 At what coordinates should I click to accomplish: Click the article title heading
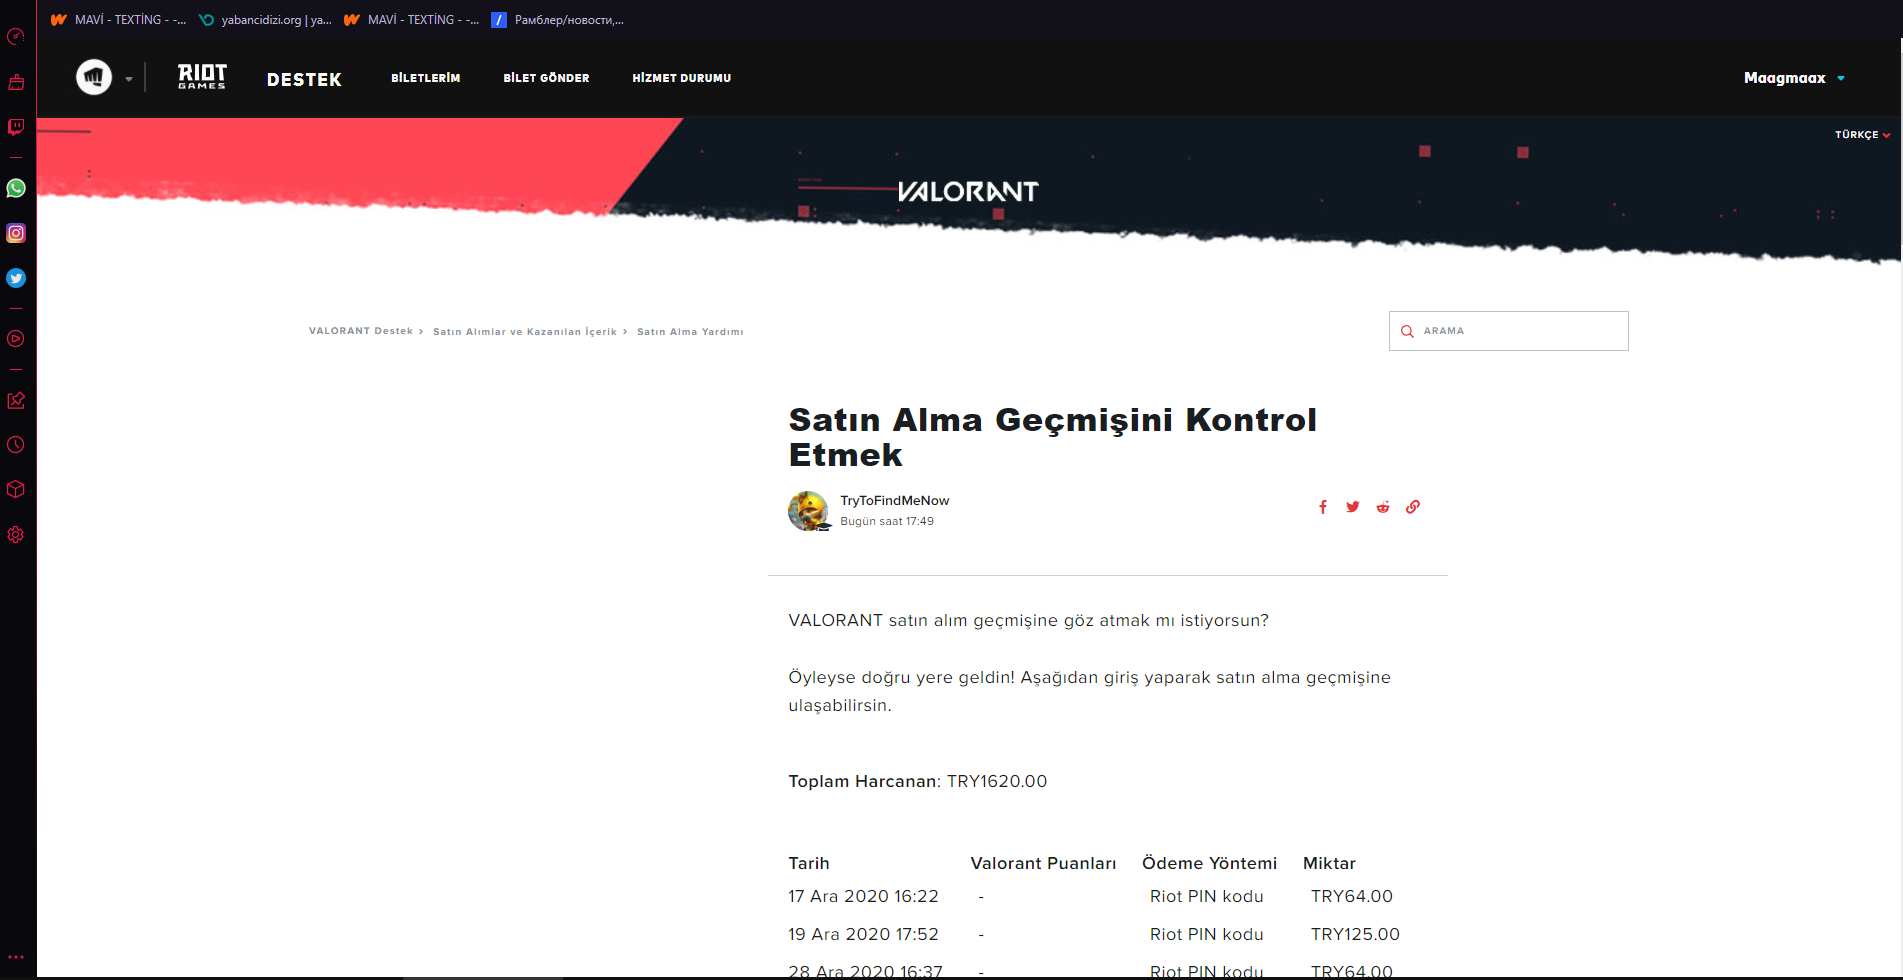(1053, 437)
